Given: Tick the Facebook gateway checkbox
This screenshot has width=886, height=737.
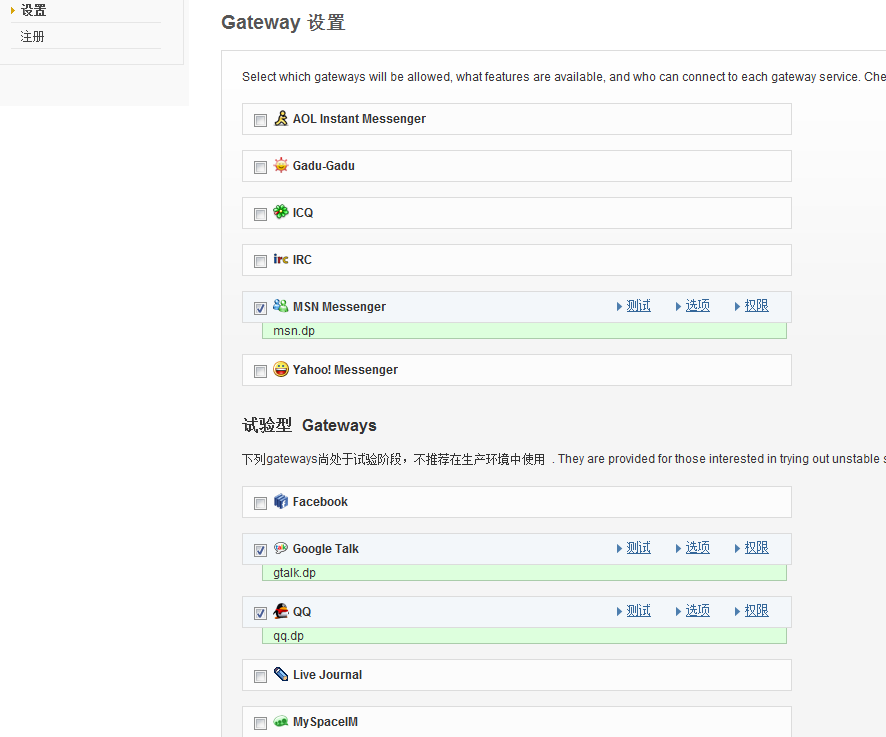Looking at the screenshot, I should coord(260,503).
